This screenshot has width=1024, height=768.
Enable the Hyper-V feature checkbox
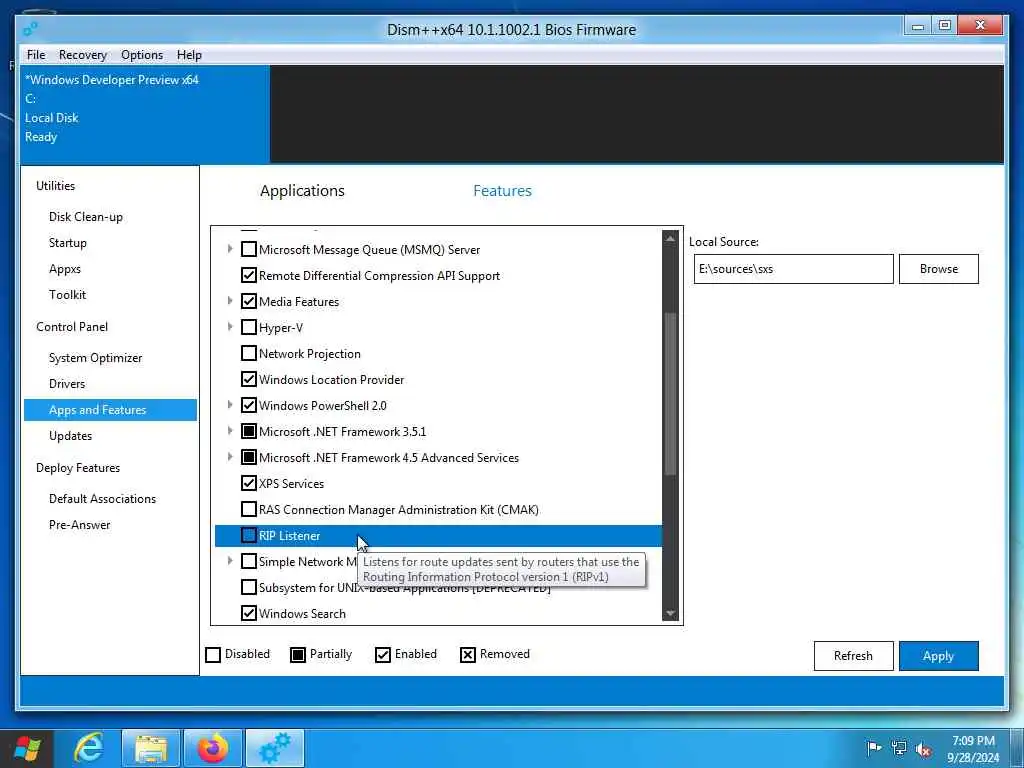point(248,327)
